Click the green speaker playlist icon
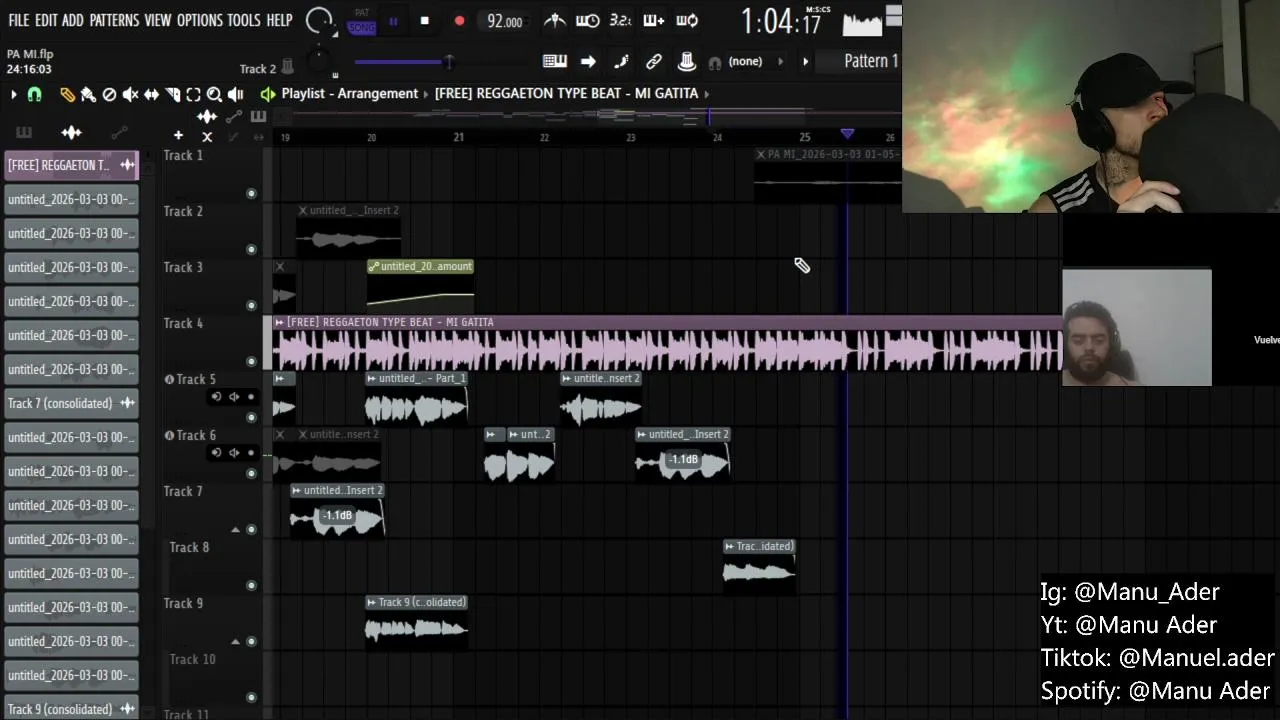The image size is (1280, 720). (x=268, y=94)
